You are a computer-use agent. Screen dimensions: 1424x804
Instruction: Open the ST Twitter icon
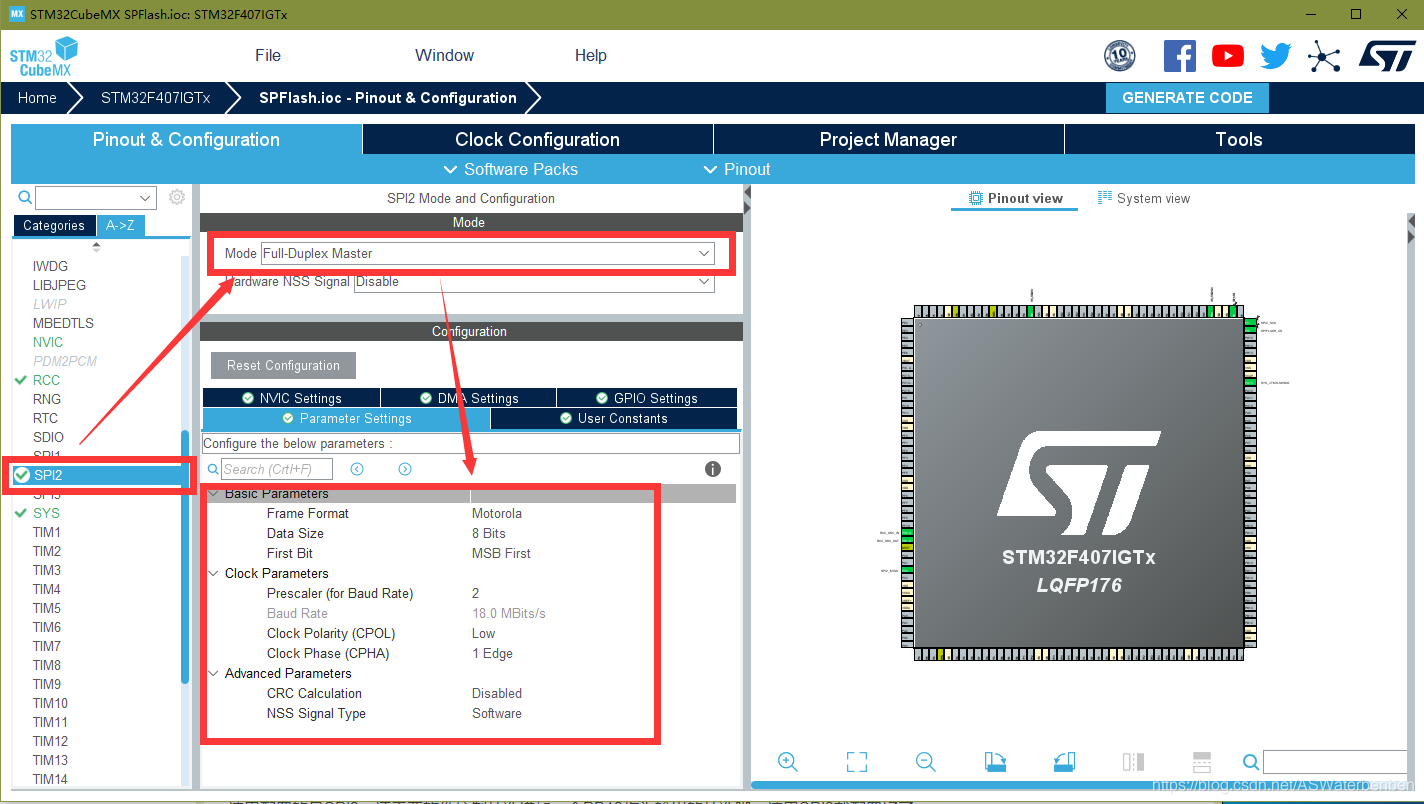[1275, 56]
